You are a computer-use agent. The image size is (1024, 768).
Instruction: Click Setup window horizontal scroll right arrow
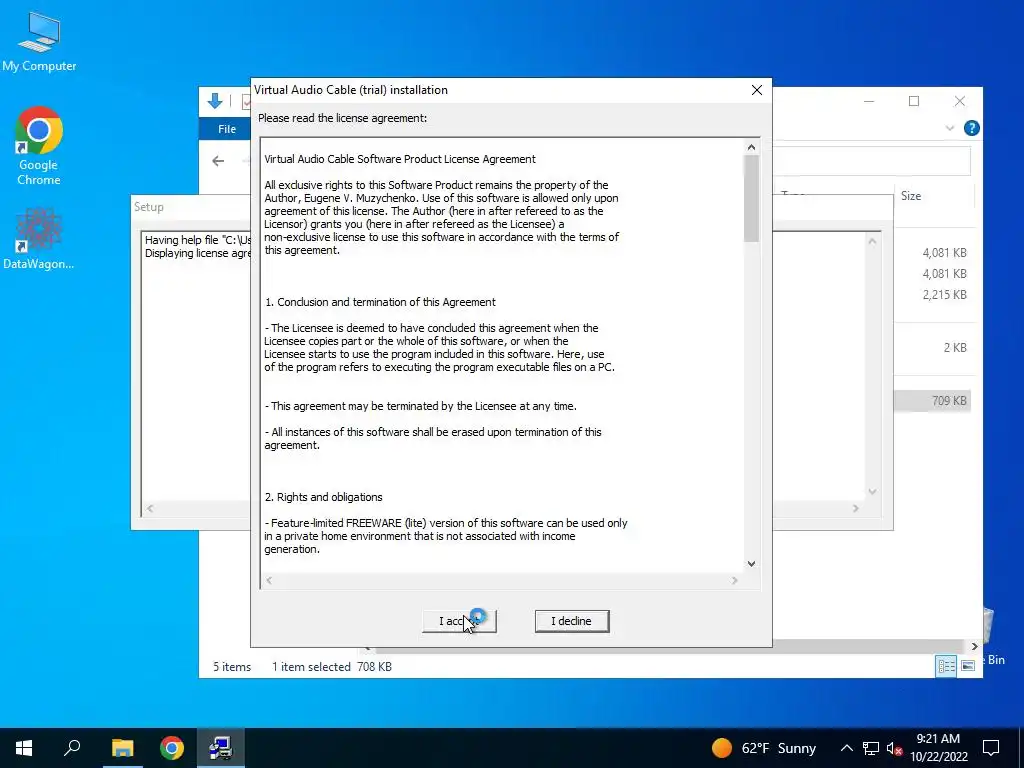click(x=856, y=508)
